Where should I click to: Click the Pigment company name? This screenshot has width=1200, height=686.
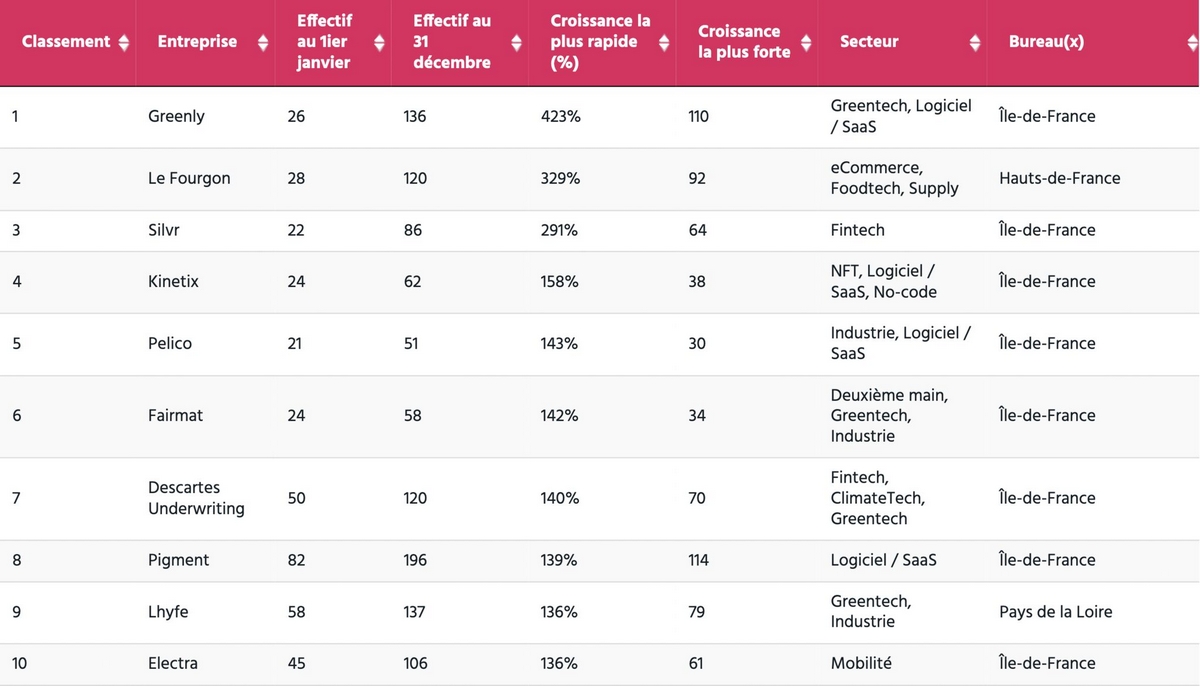point(178,560)
